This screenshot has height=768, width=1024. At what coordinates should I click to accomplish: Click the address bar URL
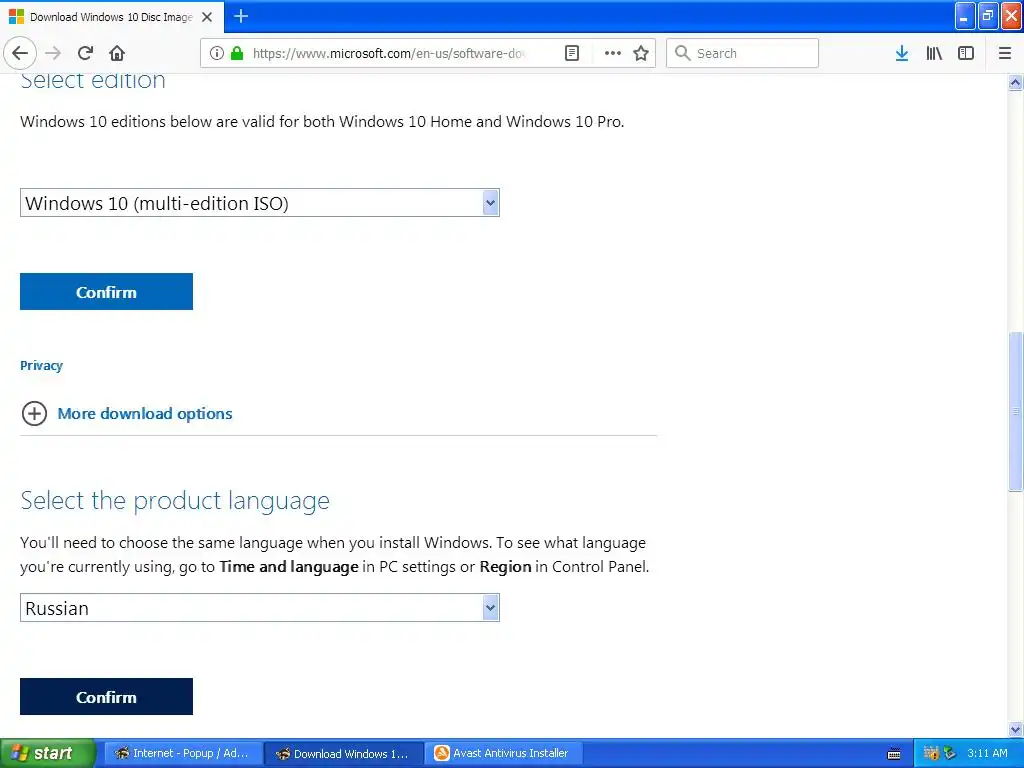(389, 53)
